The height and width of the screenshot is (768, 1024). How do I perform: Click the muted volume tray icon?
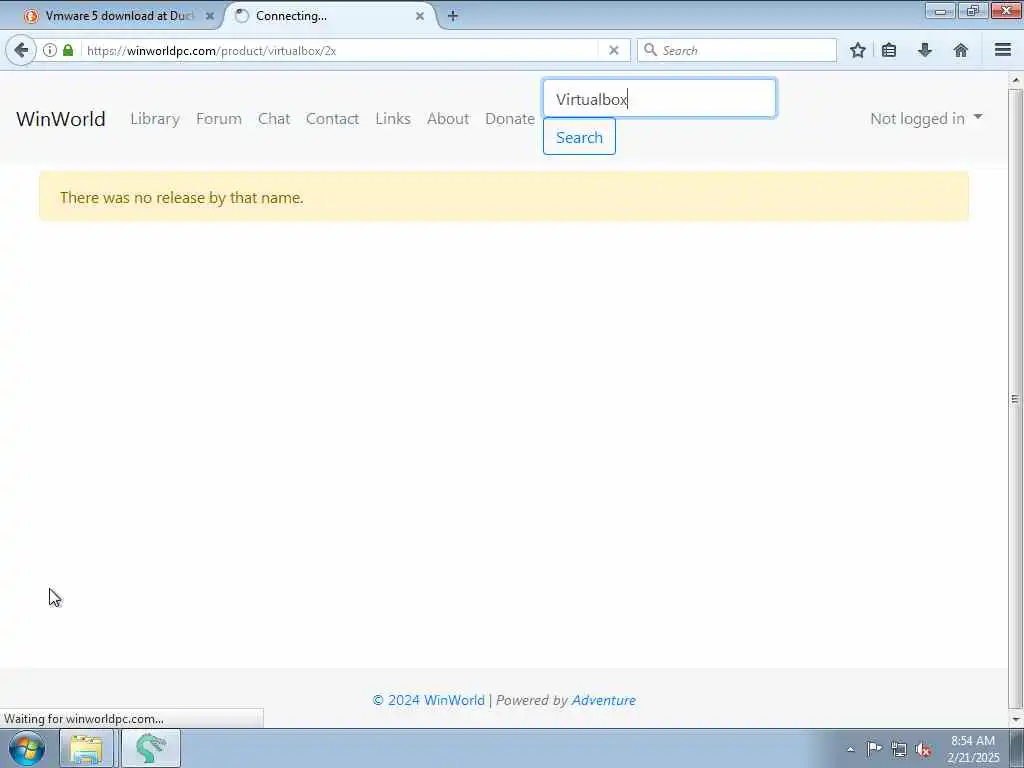(x=923, y=749)
